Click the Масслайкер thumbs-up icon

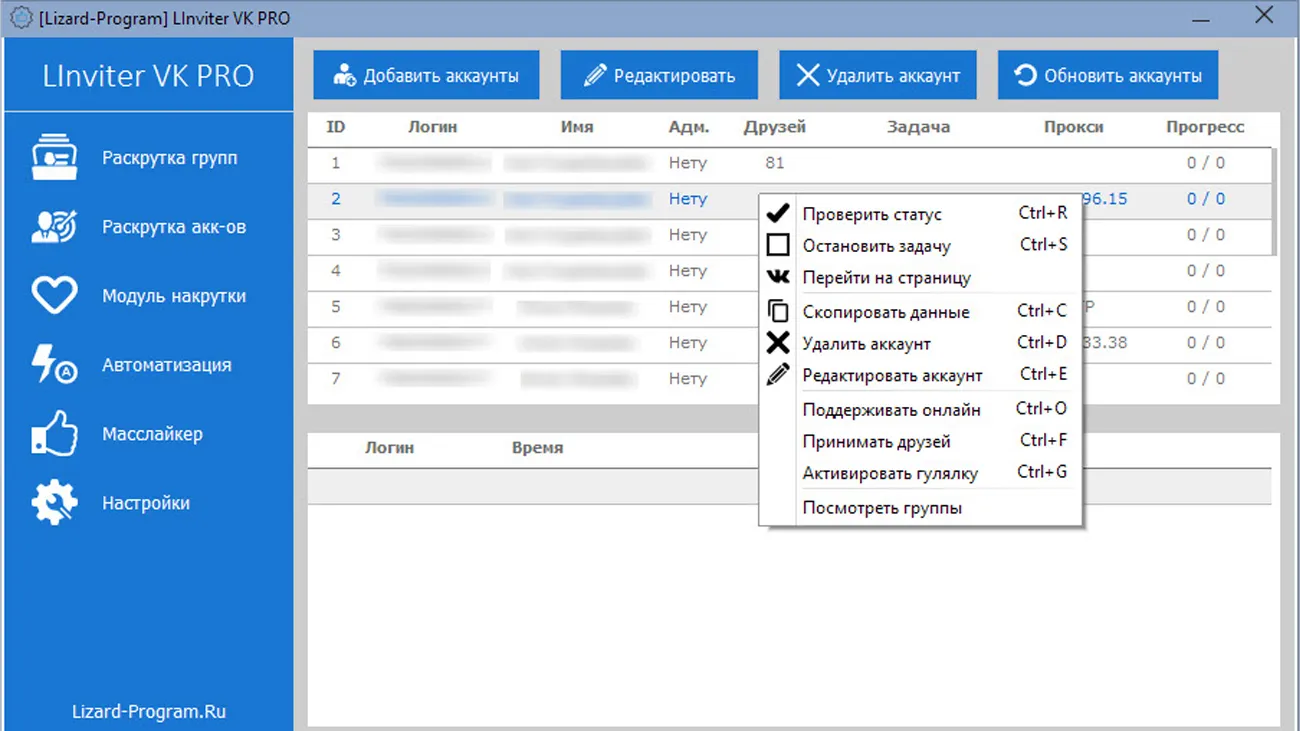[54, 434]
